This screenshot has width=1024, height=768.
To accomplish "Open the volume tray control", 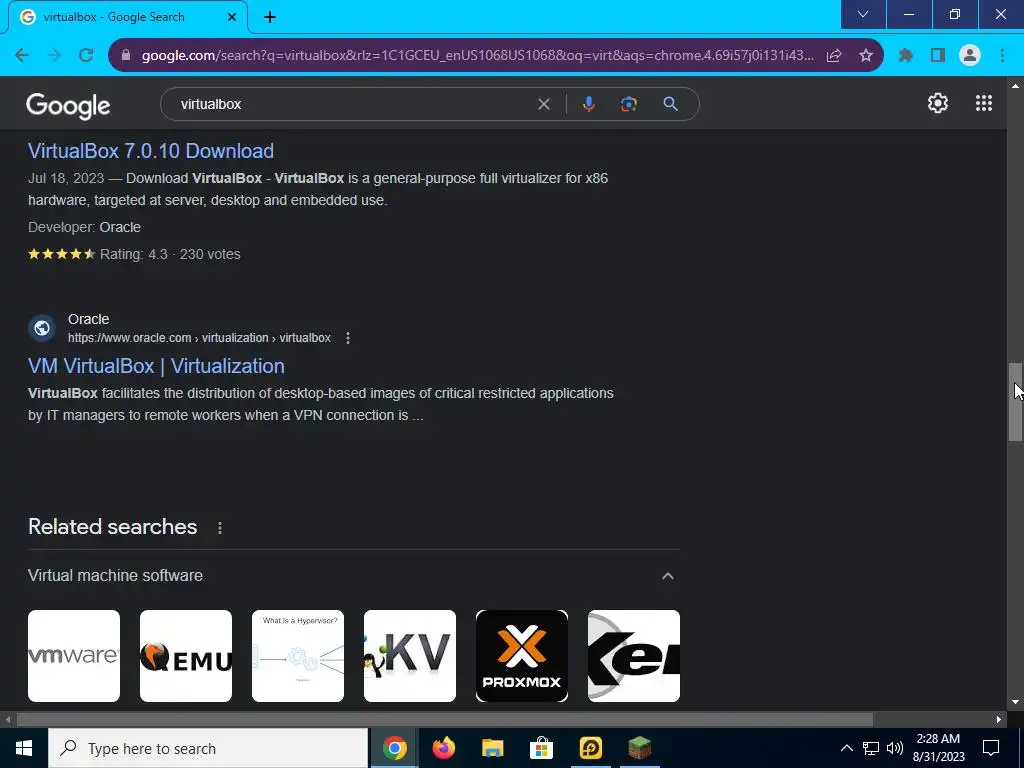I will 895,748.
